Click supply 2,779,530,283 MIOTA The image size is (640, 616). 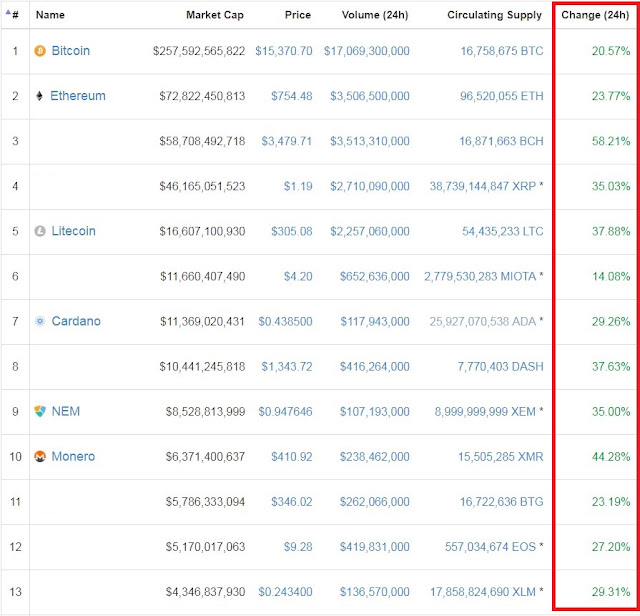point(480,276)
